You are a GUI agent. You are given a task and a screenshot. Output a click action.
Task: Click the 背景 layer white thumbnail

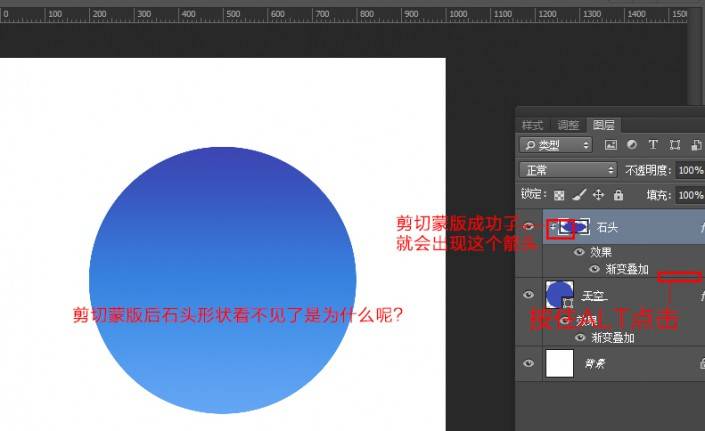(559, 363)
